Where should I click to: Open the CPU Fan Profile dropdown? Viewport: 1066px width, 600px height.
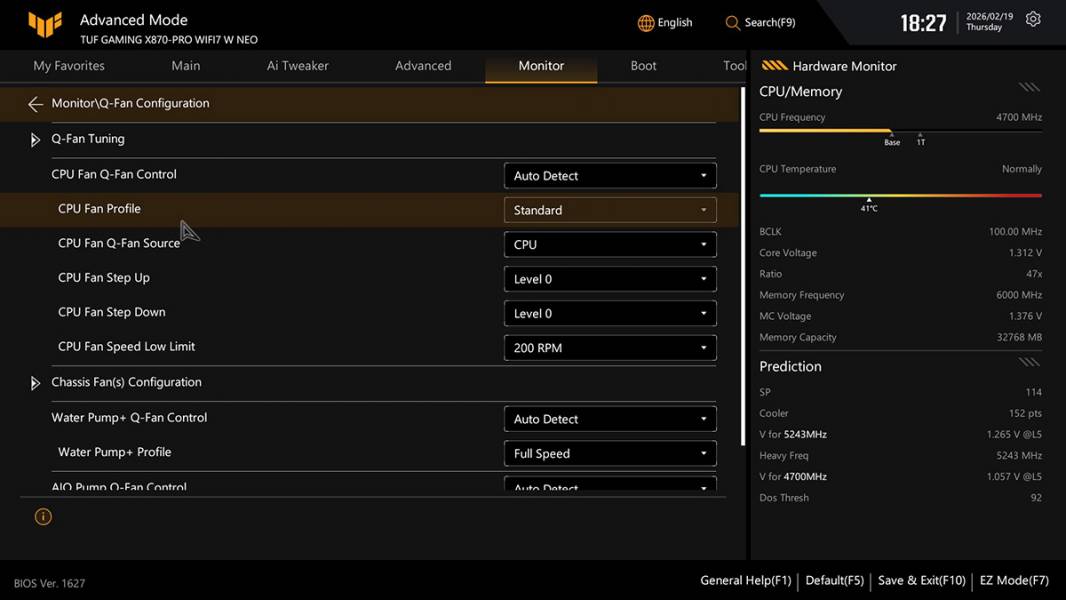tap(610, 210)
